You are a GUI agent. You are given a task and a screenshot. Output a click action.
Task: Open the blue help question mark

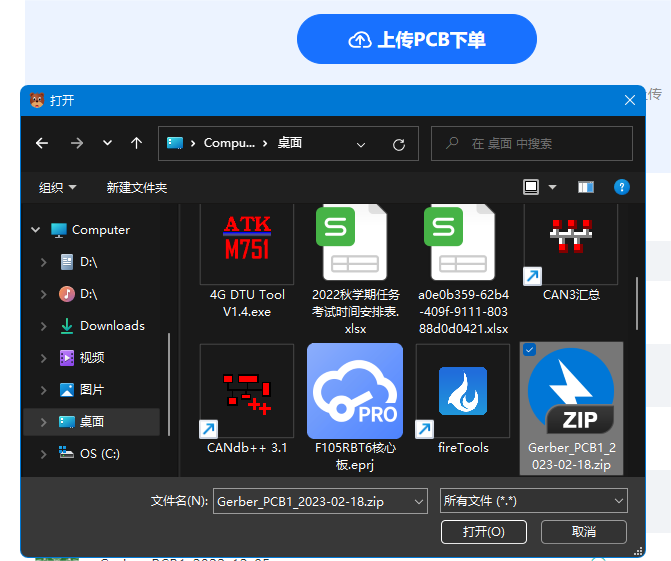(621, 187)
